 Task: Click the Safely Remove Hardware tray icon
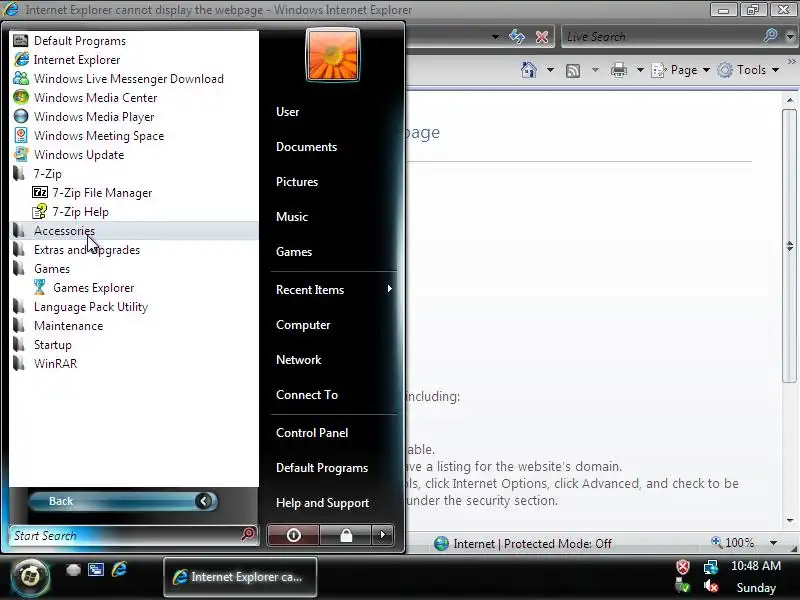683,587
